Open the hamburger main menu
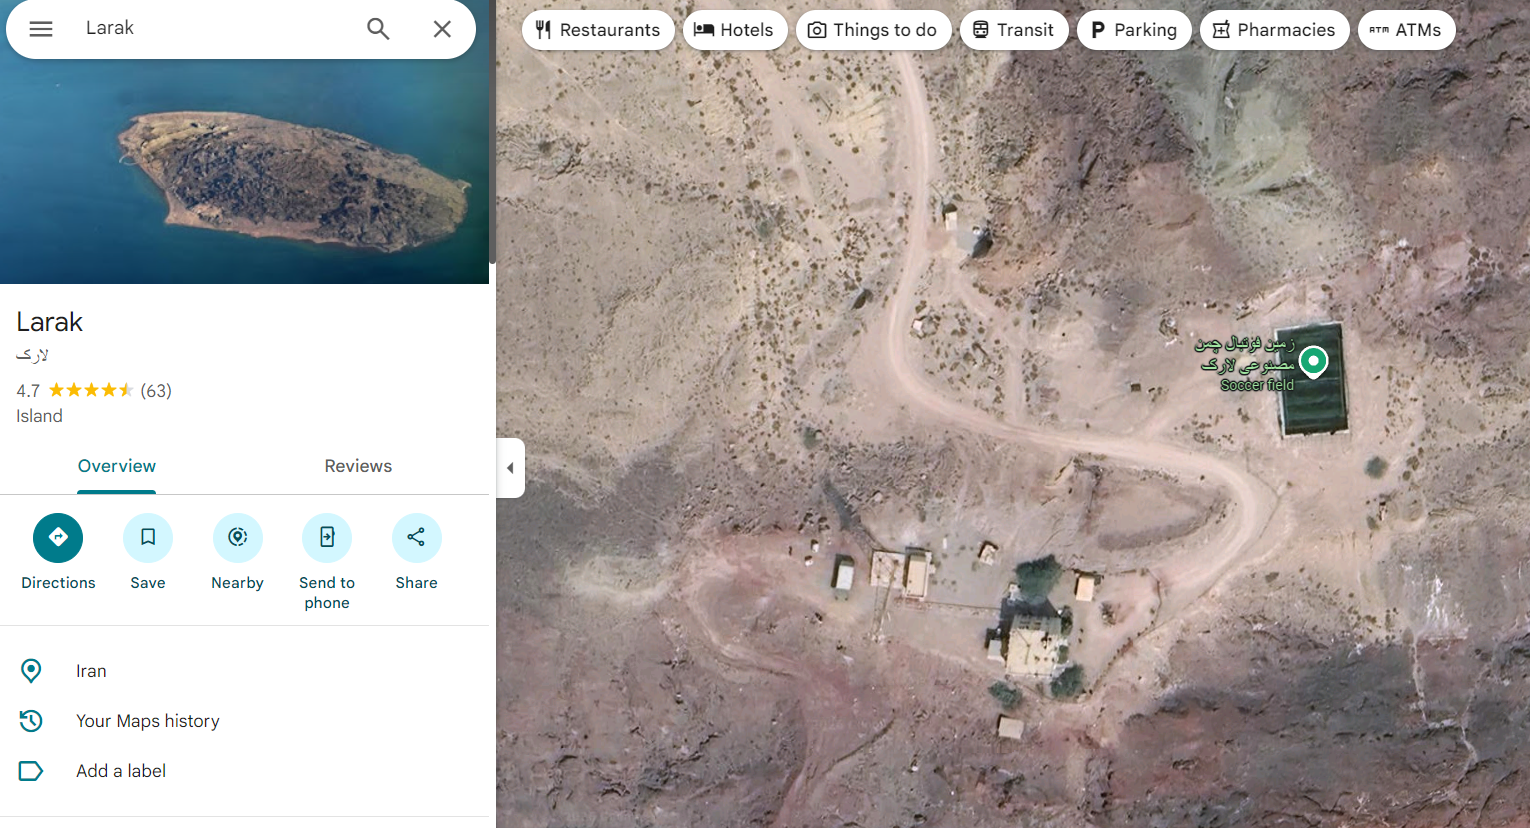This screenshot has height=828, width=1530. tap(41, 29)
